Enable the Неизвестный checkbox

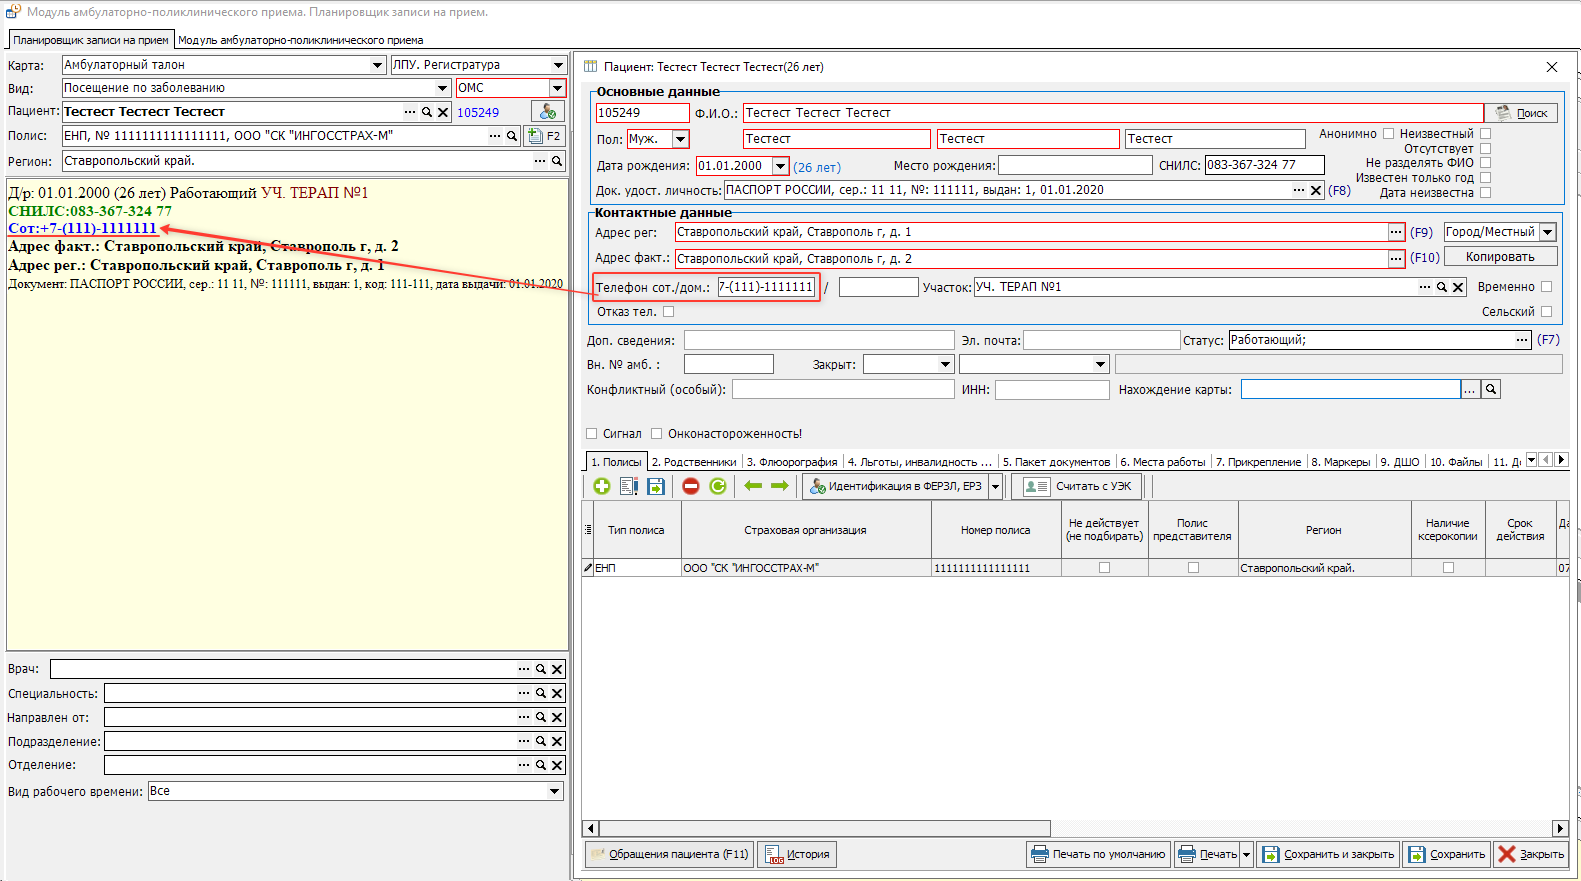(1485, 133)
